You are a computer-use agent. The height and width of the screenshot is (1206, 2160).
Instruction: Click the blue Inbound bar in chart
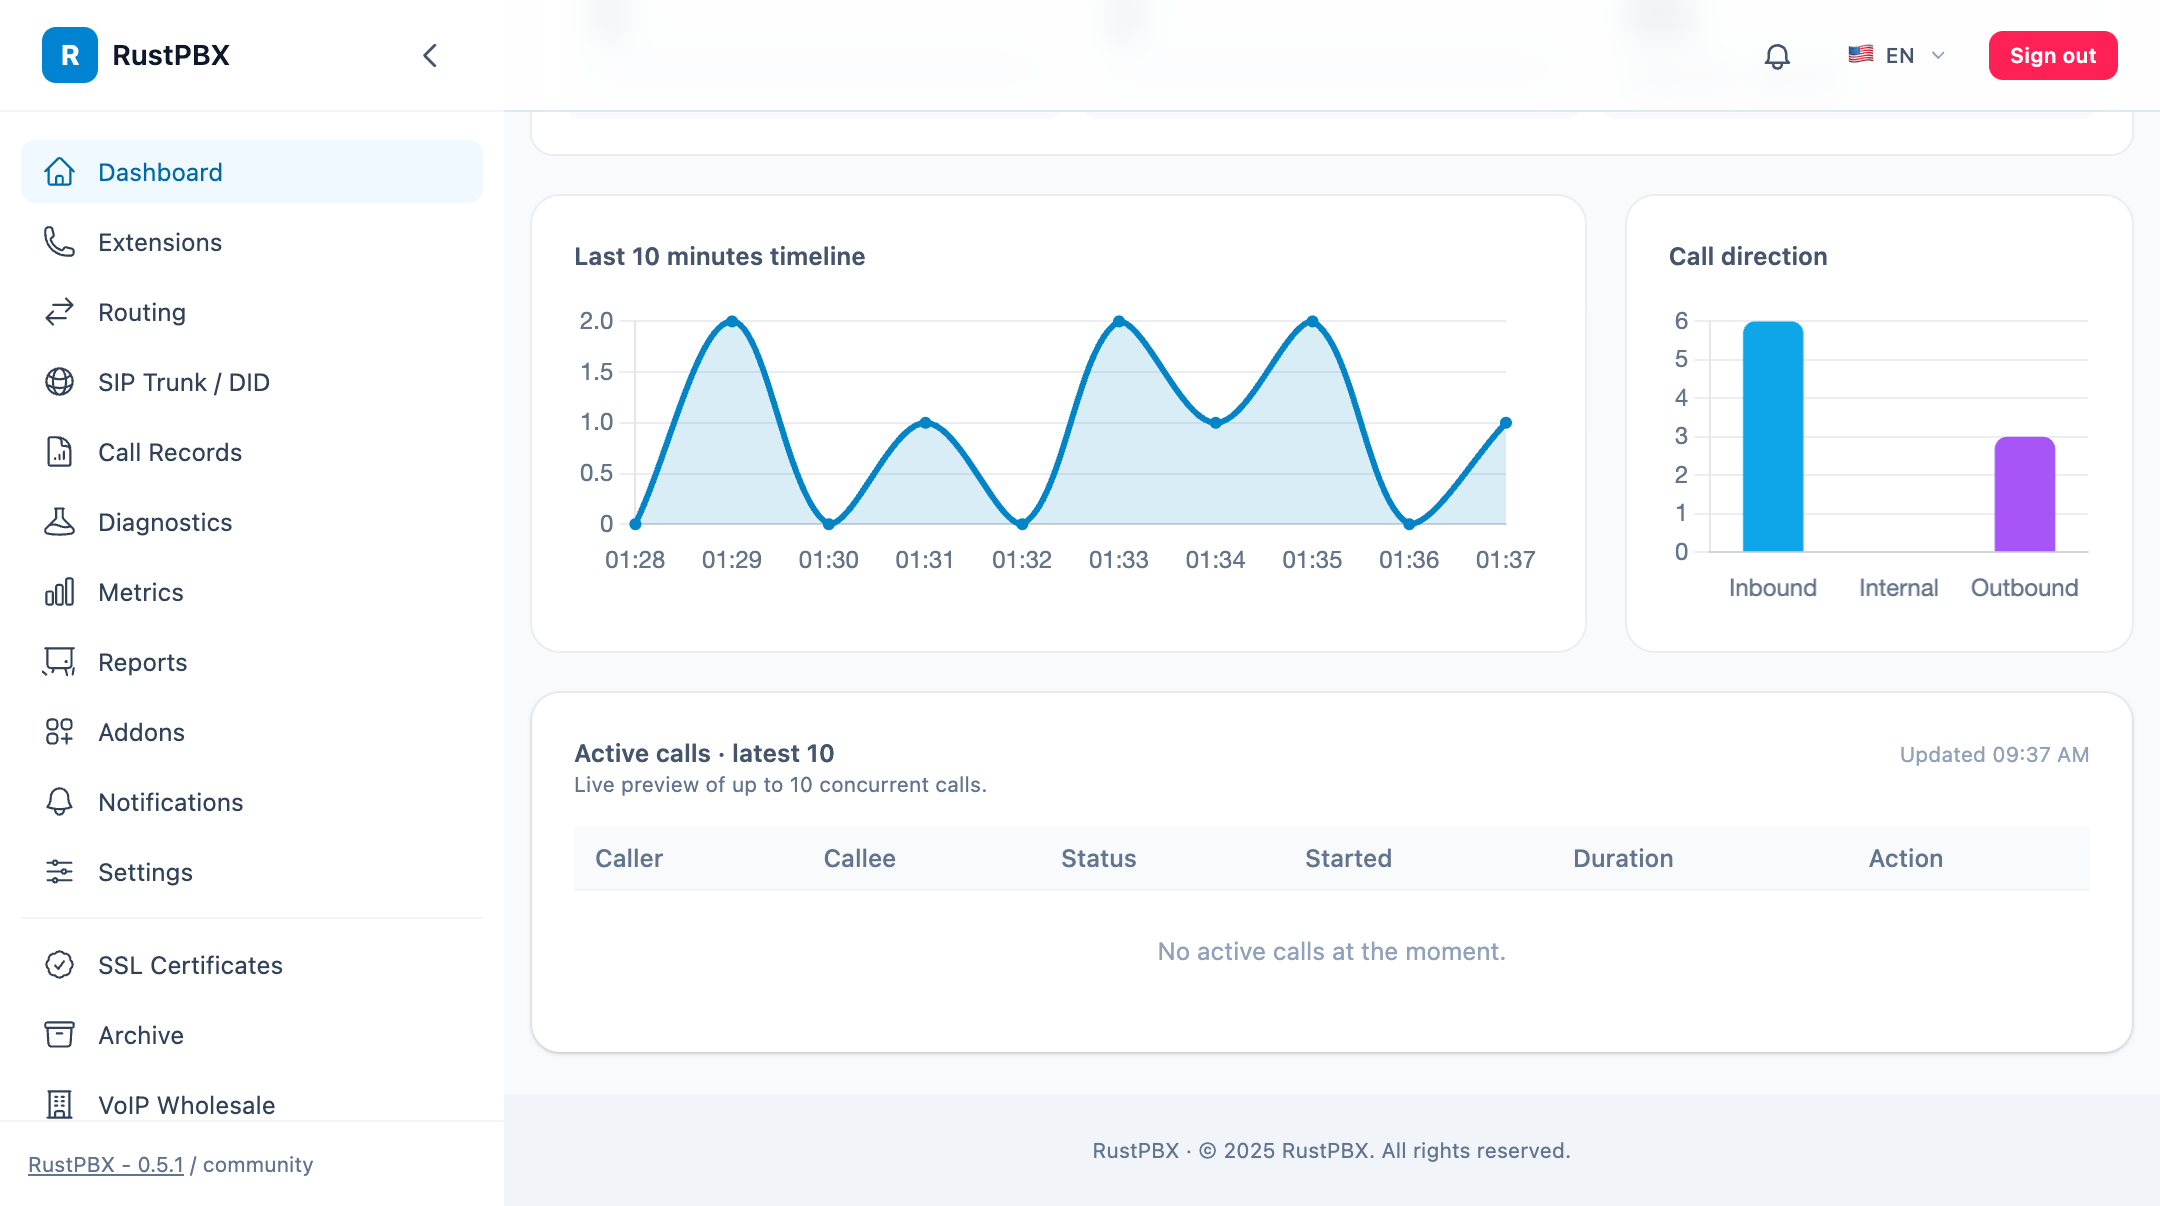coord(1773,436)
